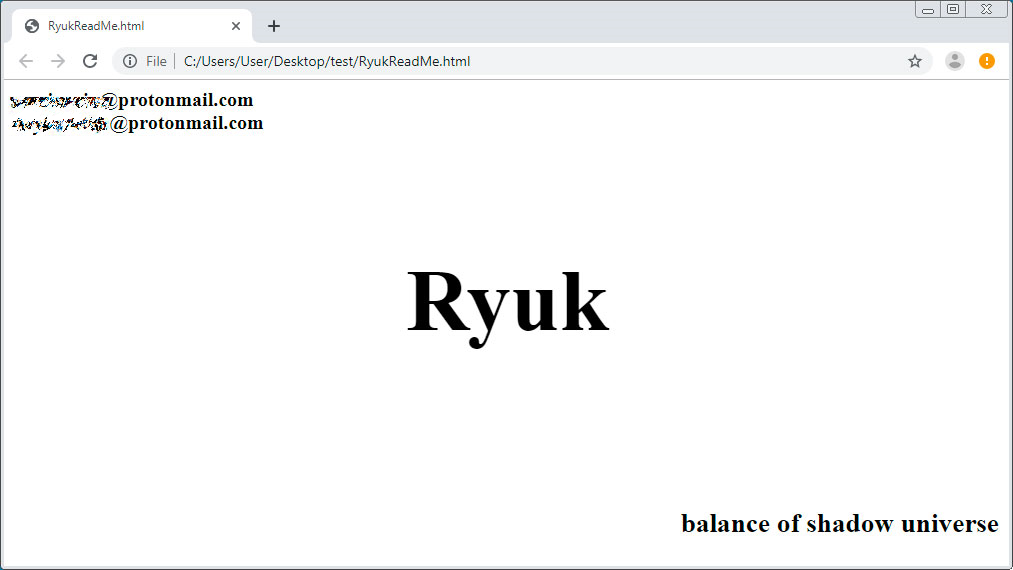Viewport: 1013px width, 570px height.
Task: View site information via the info icon
Action: 130,61
